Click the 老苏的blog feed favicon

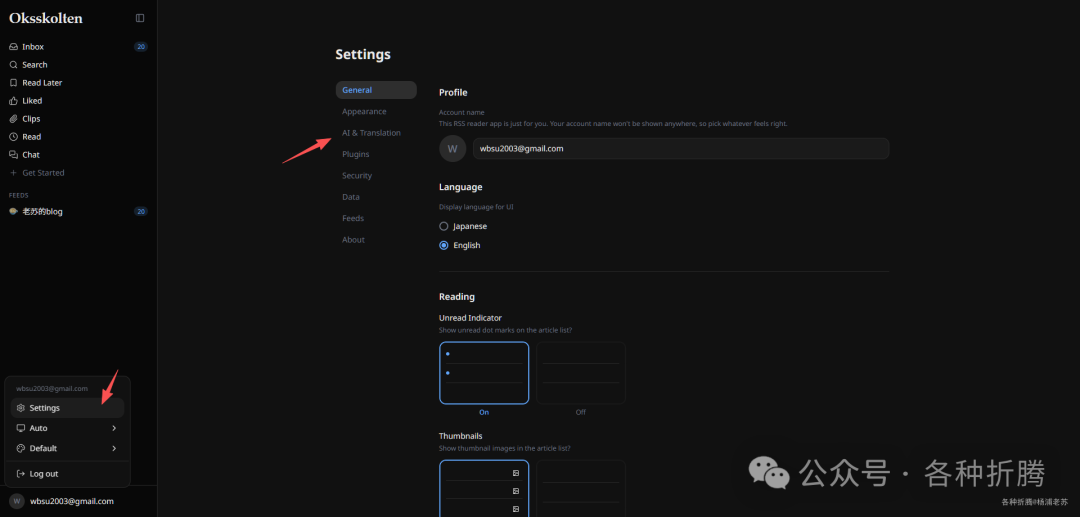13,211
